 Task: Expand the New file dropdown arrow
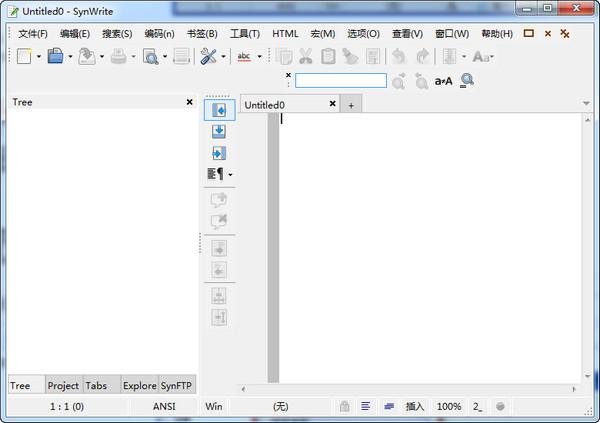39,57
